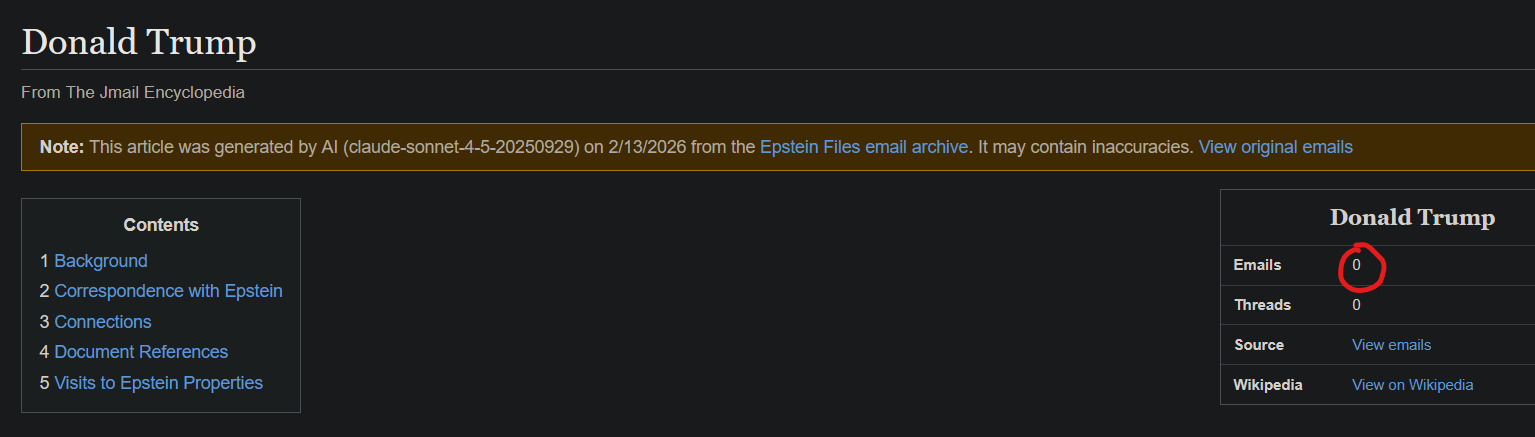
Task: Click the bold Note label in banner
Action: (x=62, y=147)
